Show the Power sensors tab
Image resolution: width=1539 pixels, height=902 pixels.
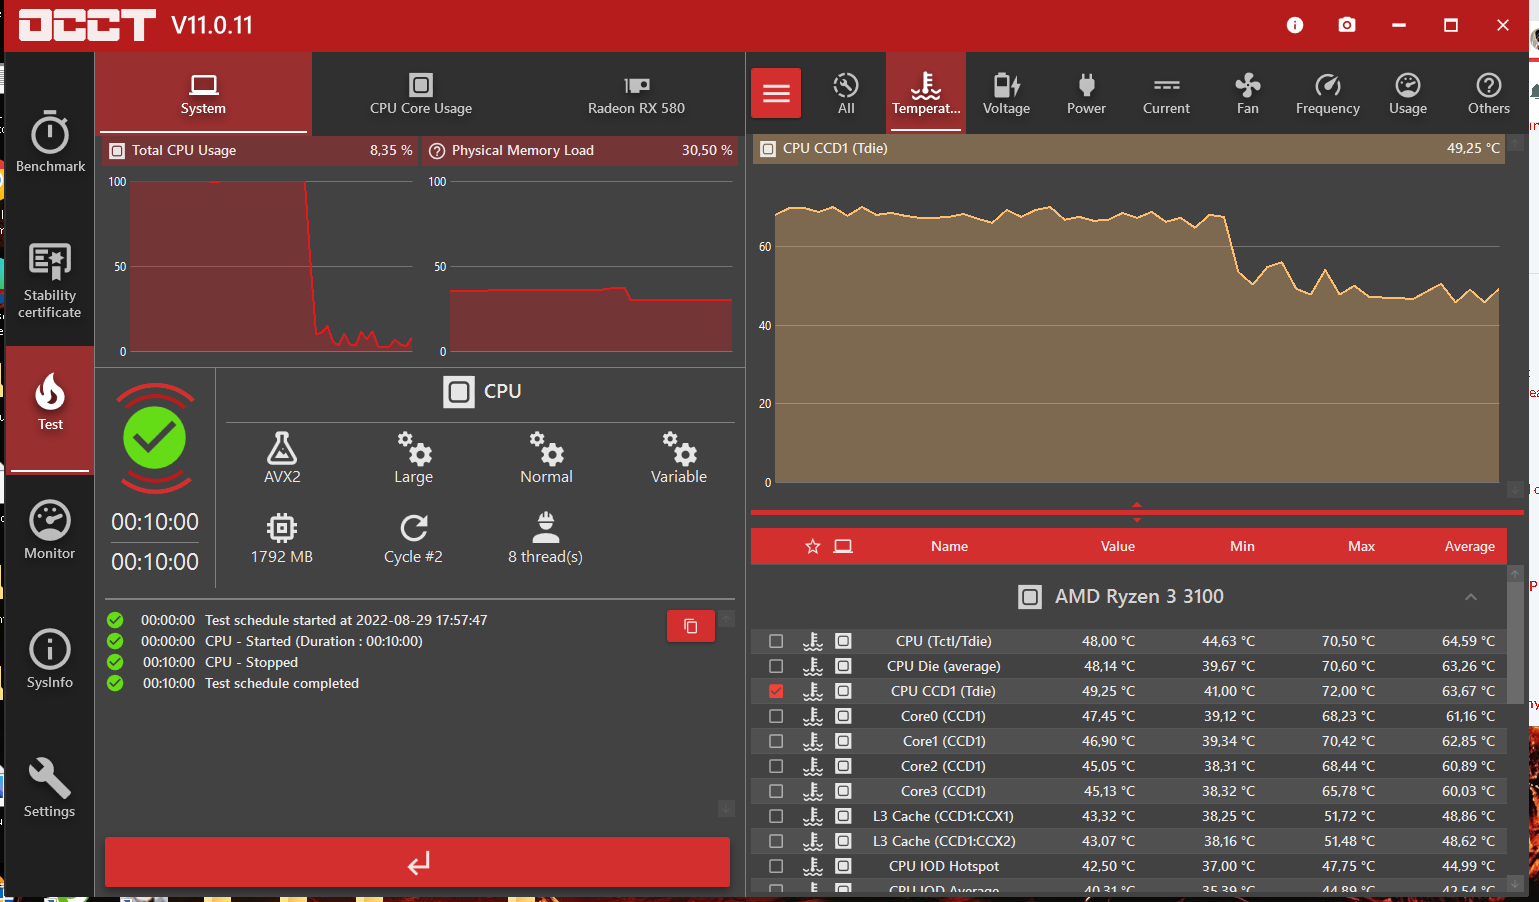[x=1086, y=93]
